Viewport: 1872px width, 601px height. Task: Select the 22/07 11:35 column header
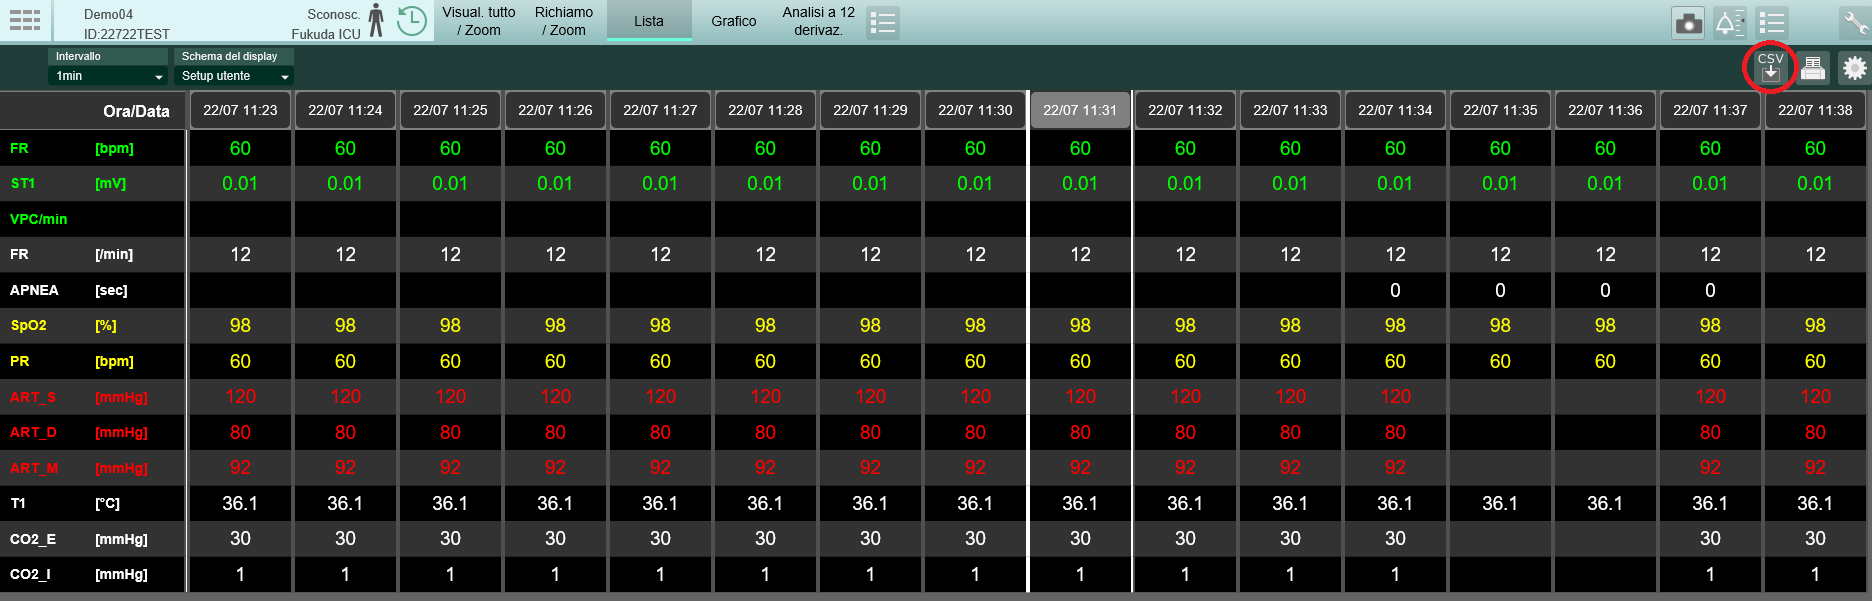coord(1500,110)
